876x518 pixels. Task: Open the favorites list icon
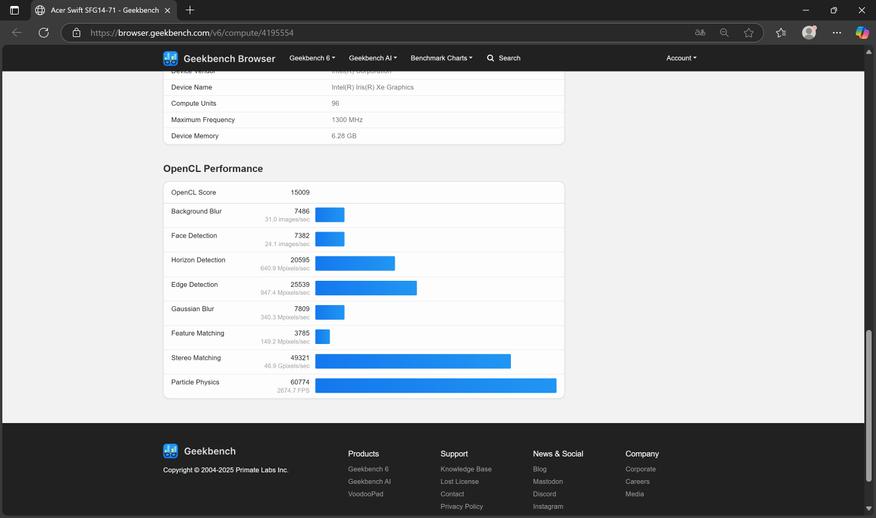[780, 32]
